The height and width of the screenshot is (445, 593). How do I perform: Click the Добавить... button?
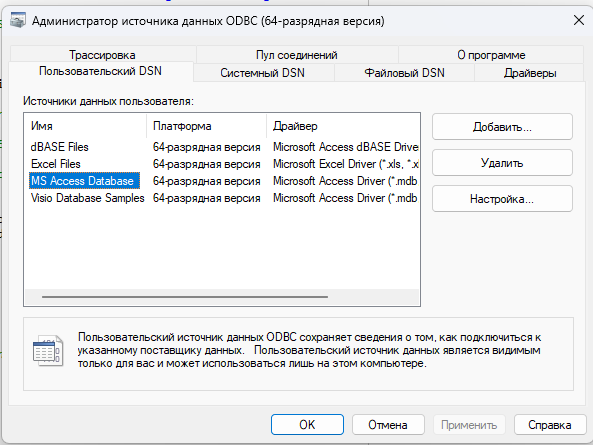(x=502, y=127)
